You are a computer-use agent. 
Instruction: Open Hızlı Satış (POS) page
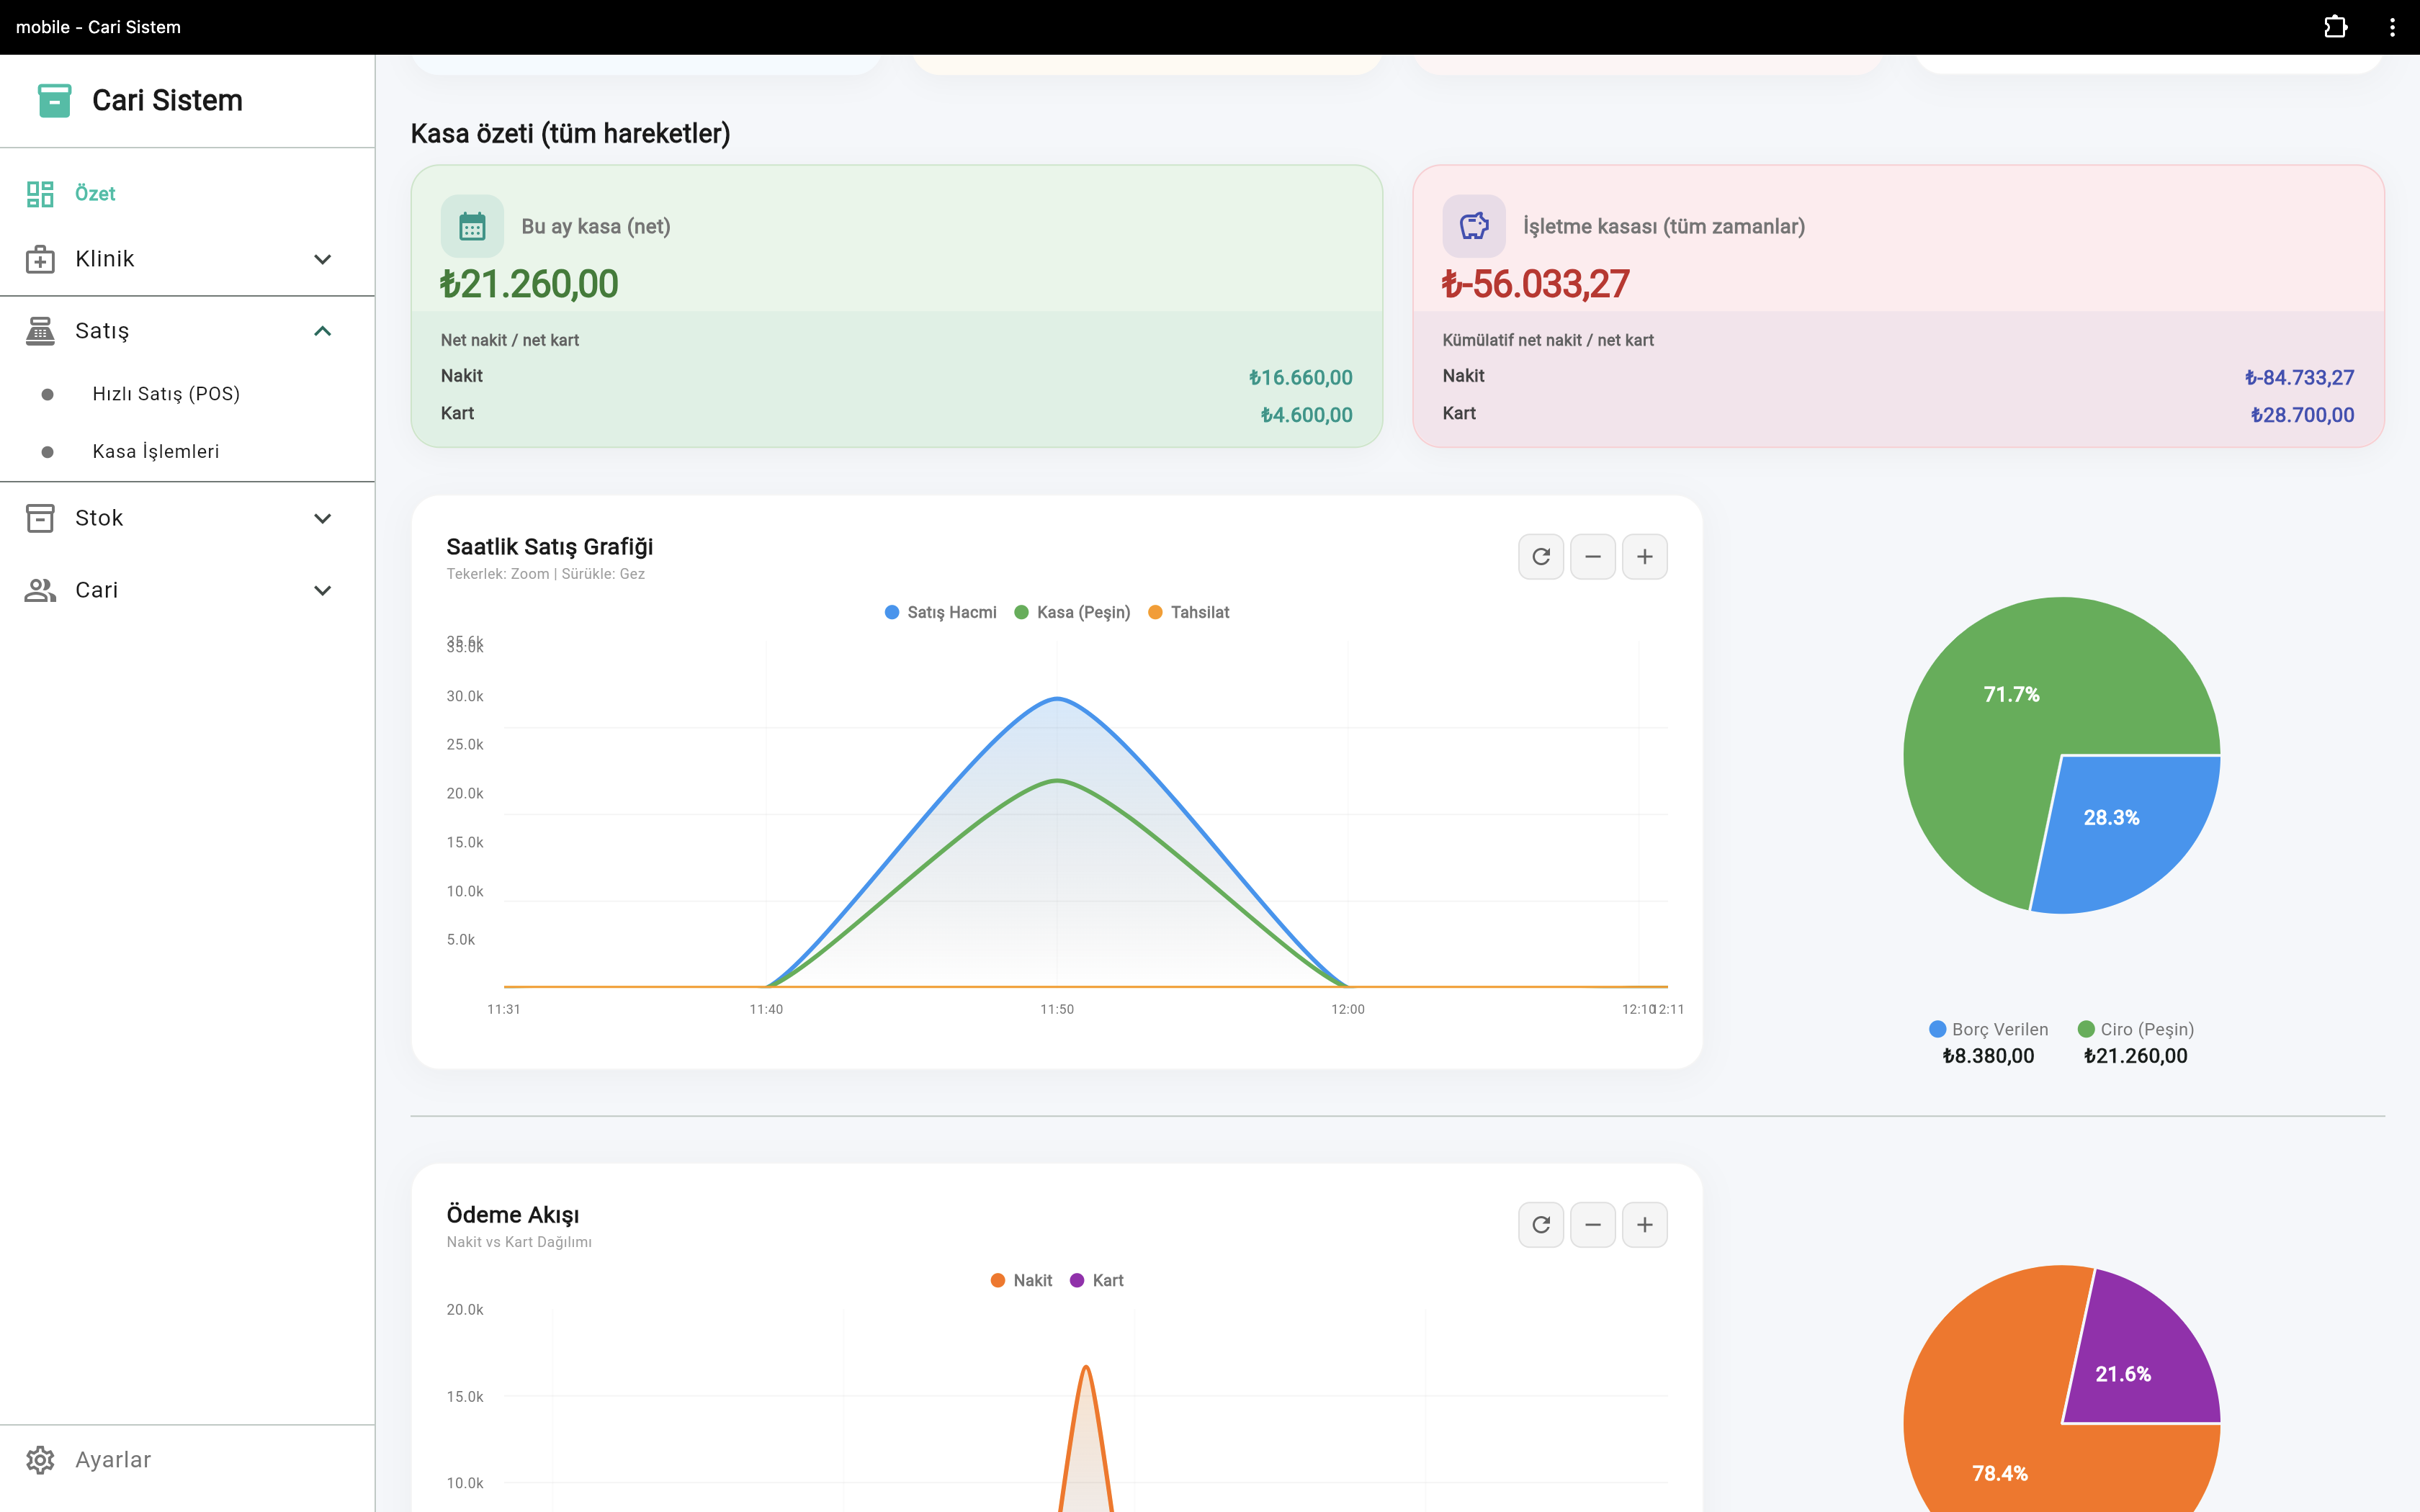pyautogui.click(x=187, y=394)
